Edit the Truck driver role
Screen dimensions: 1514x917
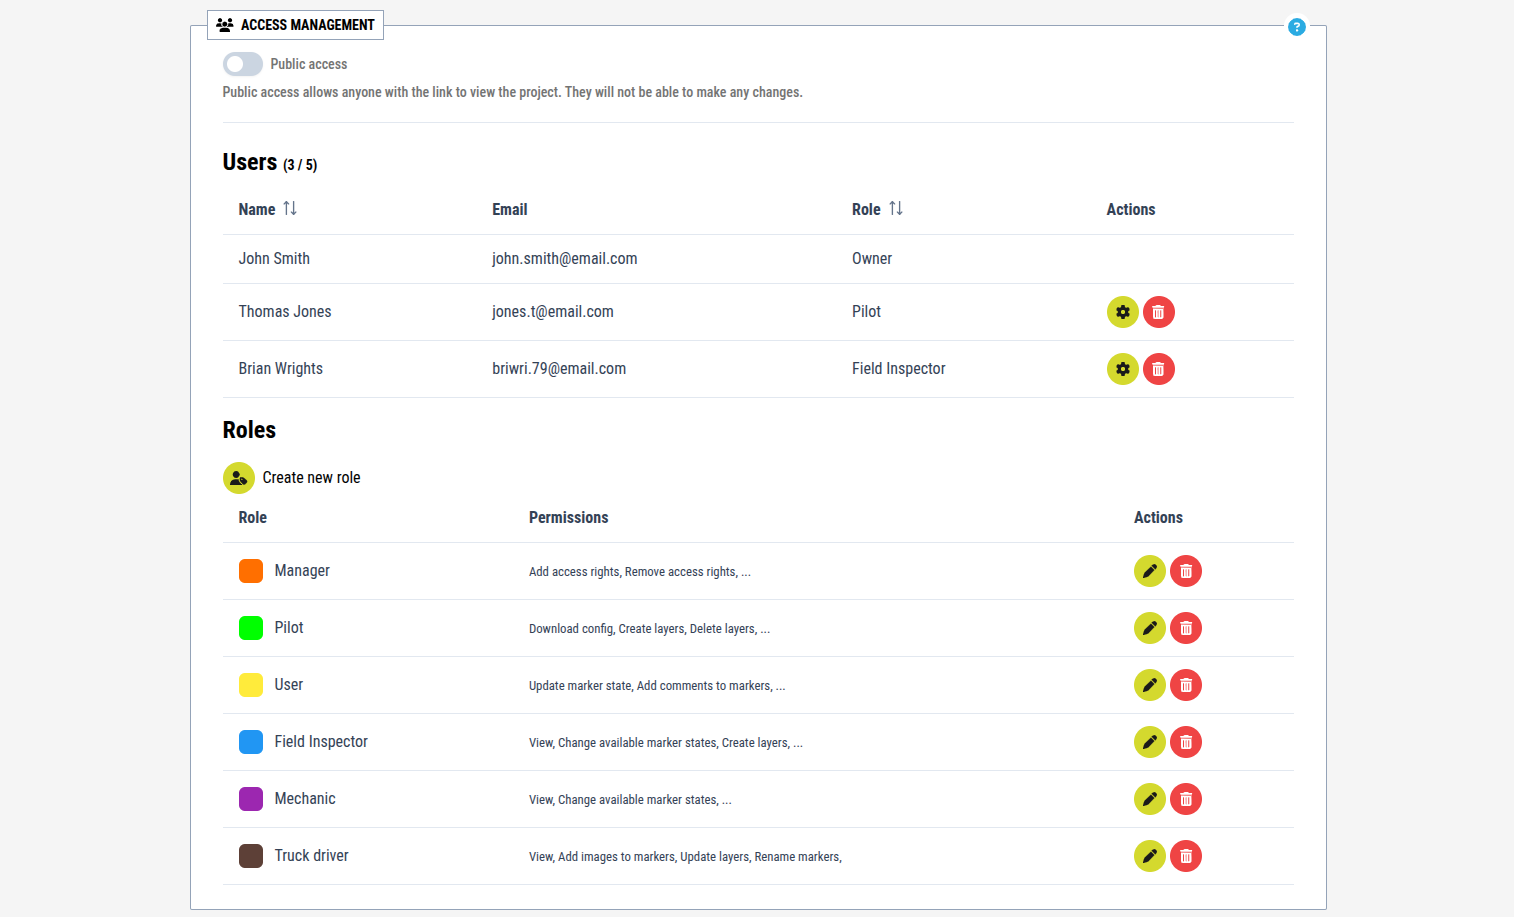pos(1150,856)
